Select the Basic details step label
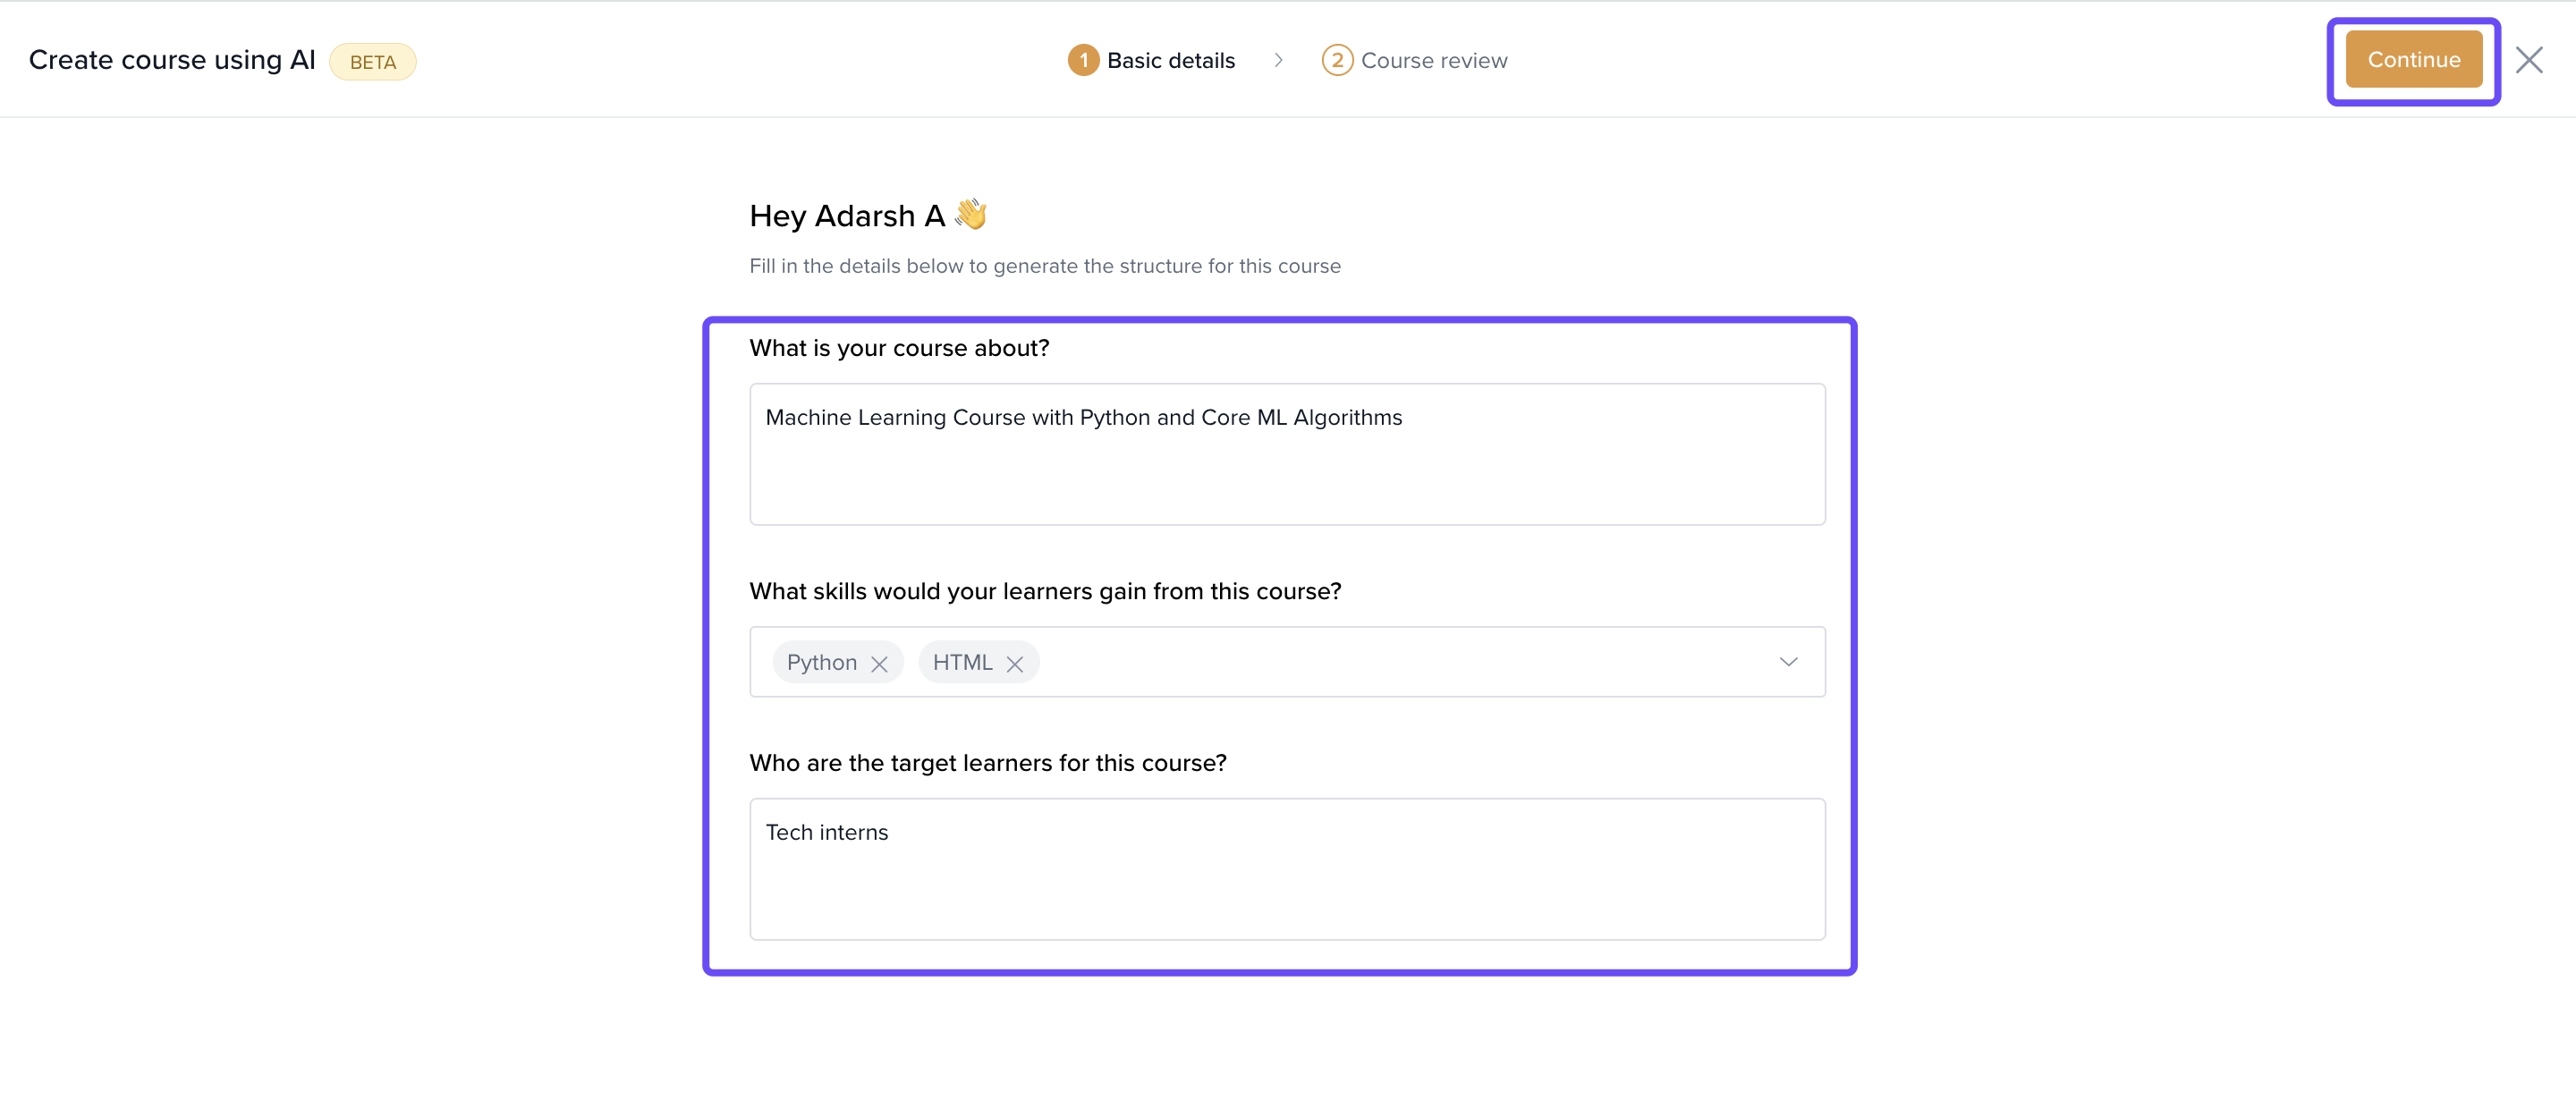 tap(1170, 61)
